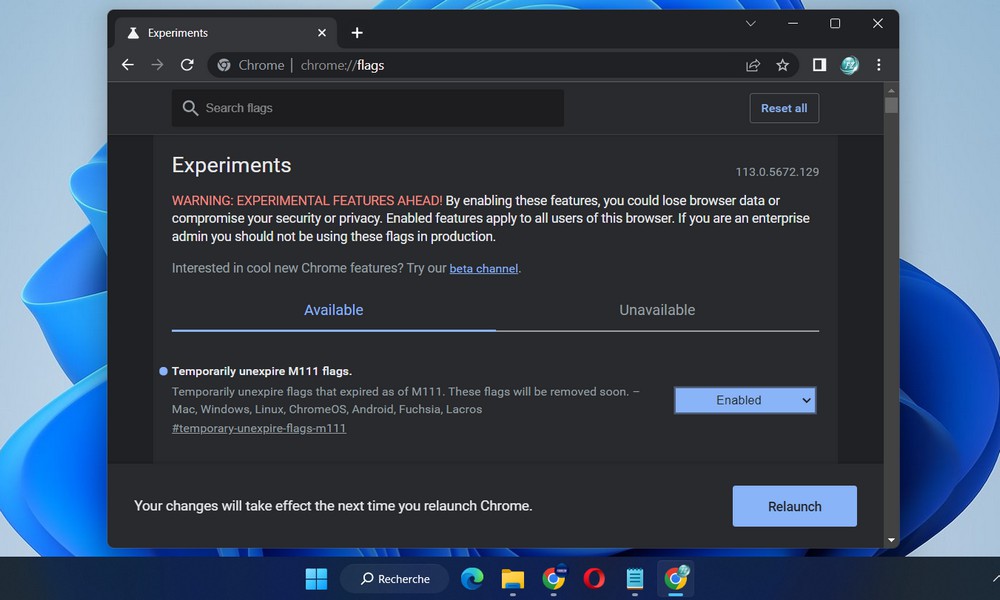Screen dimensions: 1000x600
Task: Switch to the Available tab
Action: click(334, 310)
